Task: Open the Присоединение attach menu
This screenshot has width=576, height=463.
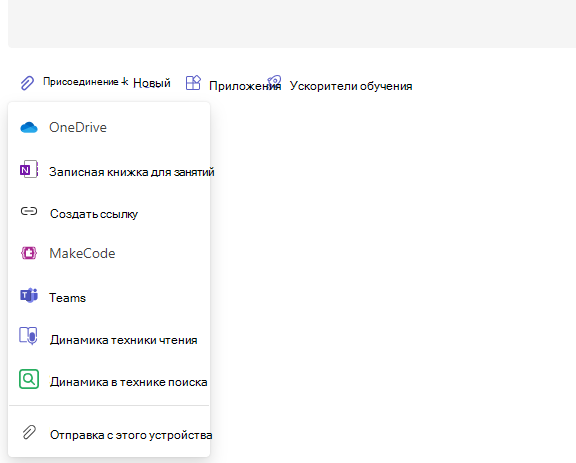Action: pyautogui.click(x=80, y=82)
